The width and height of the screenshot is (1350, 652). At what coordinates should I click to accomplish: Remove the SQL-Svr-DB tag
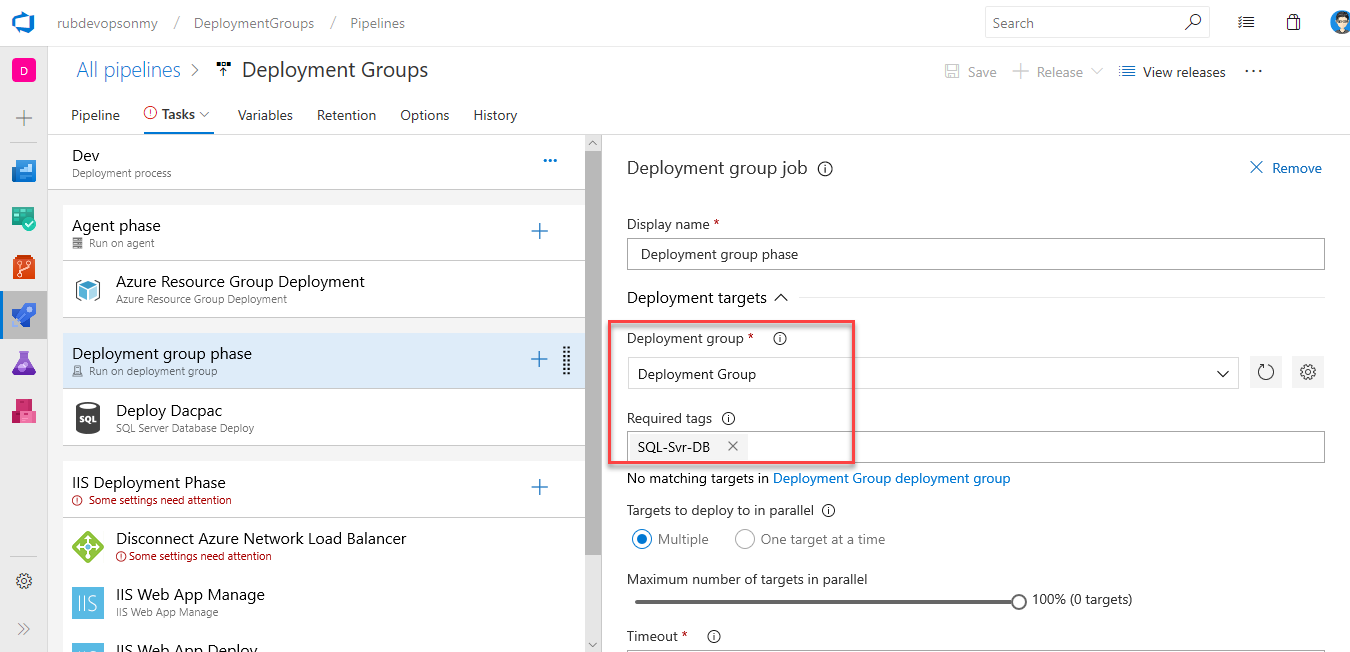[x=733, y=447]
